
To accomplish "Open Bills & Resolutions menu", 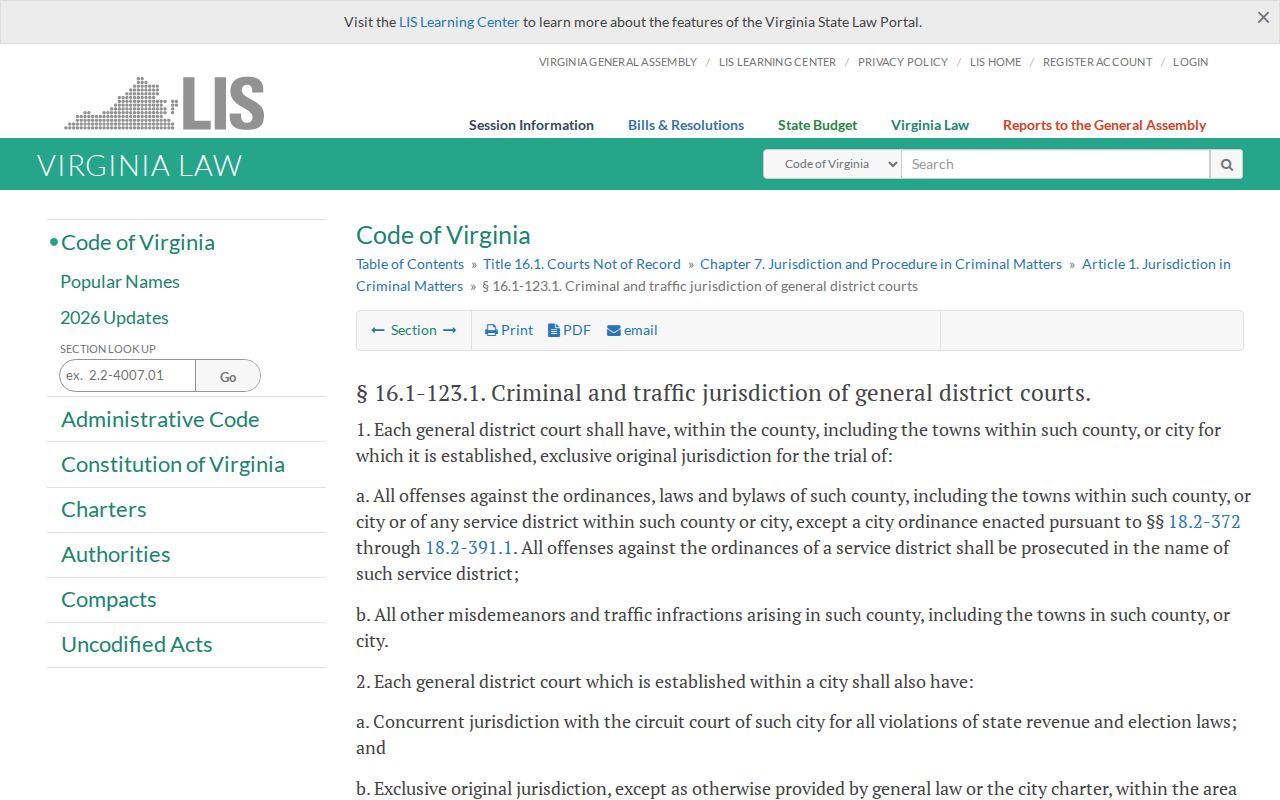I will tap(686, 125).
